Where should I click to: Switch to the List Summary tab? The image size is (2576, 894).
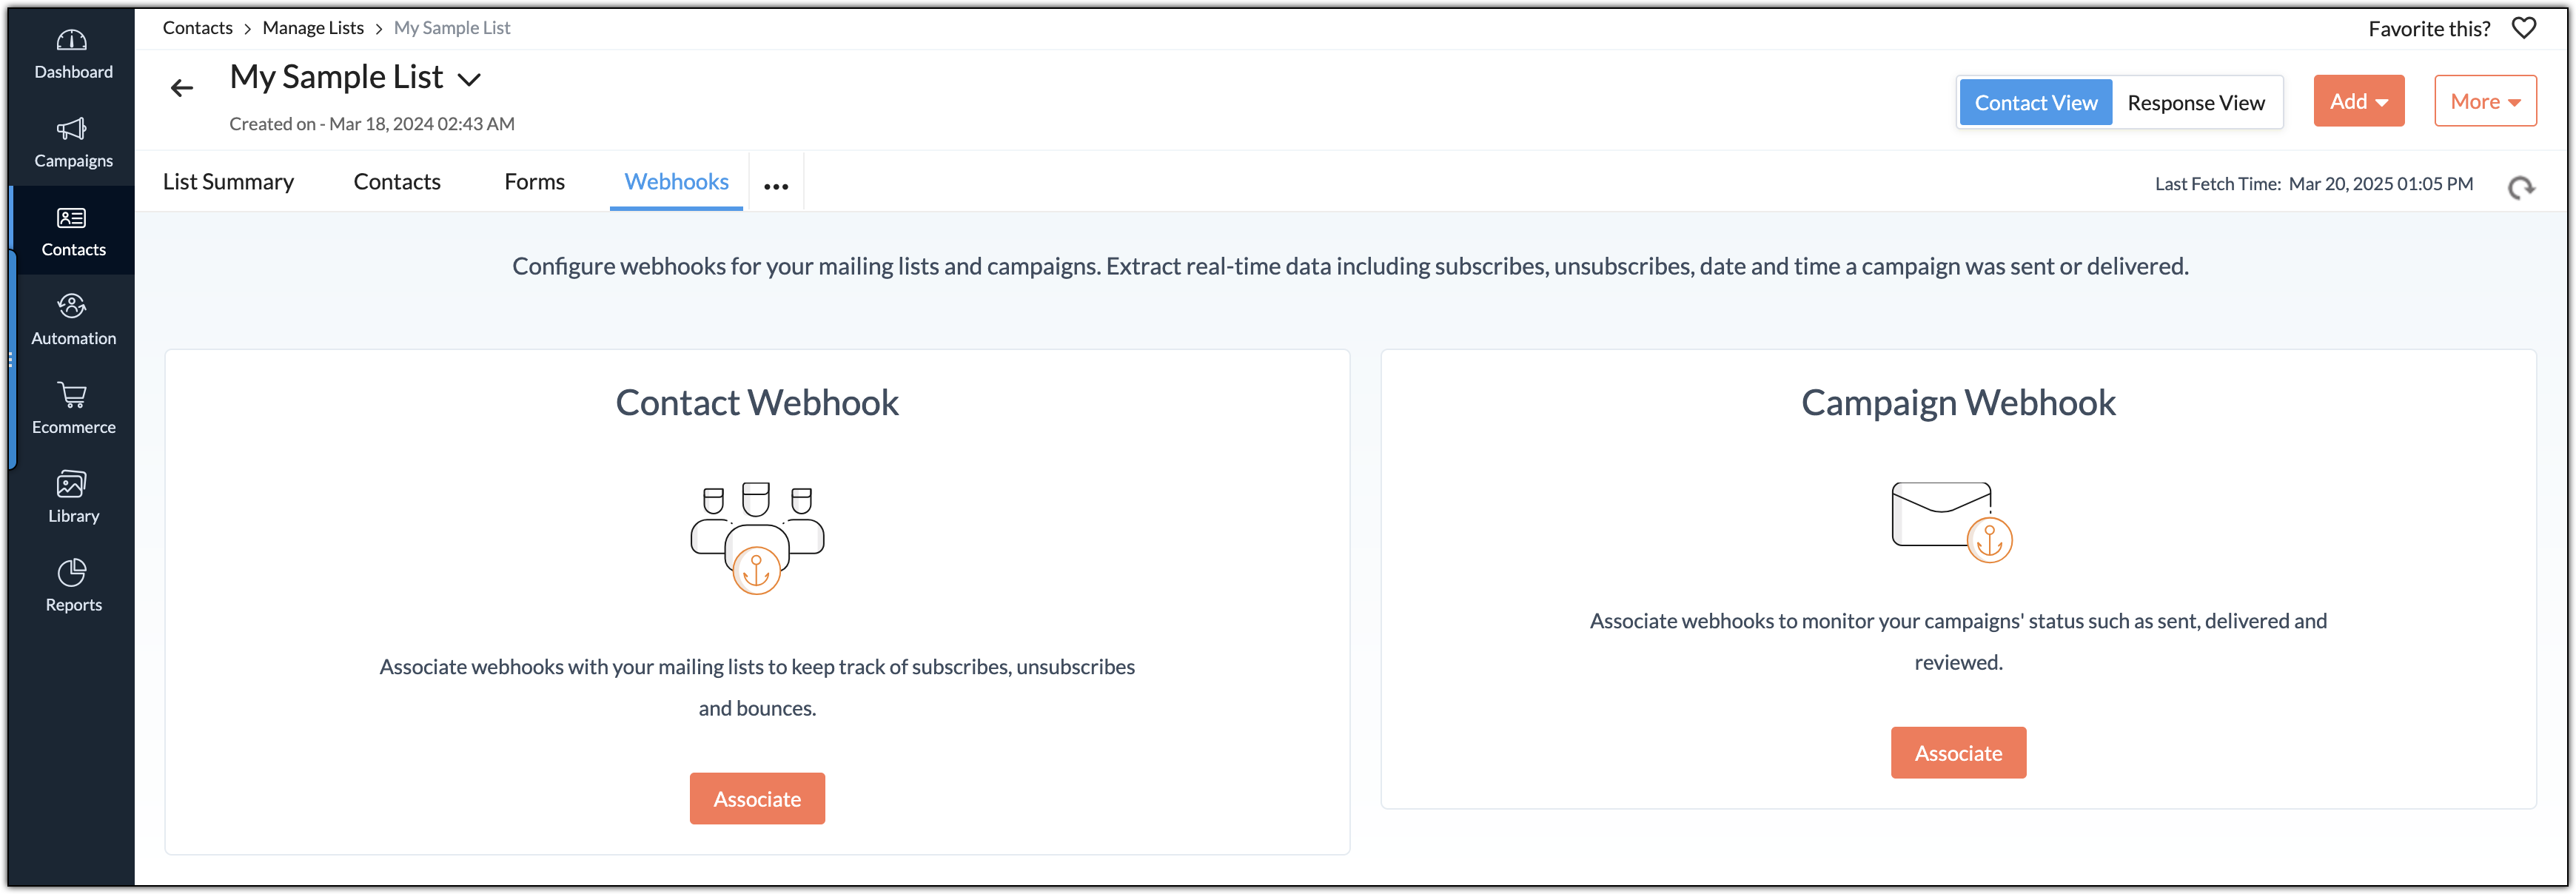(228, 181)
